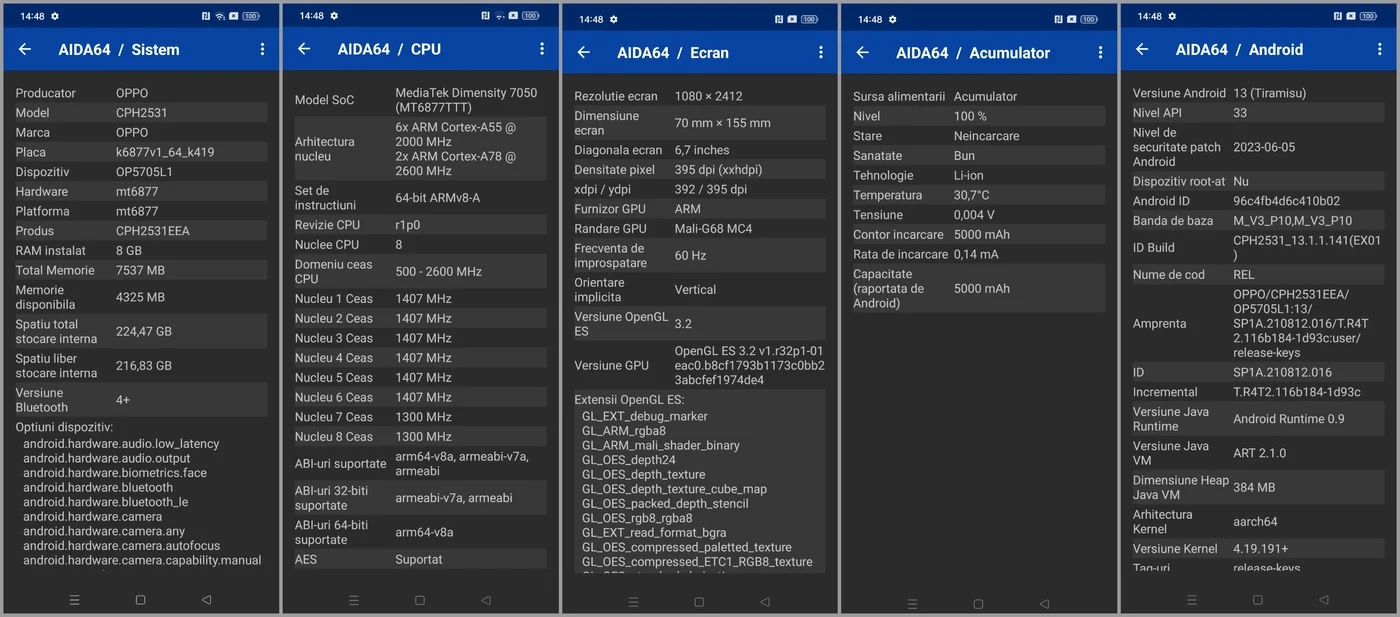Select Spatiu liber stocare value 216,83 GB
The height and width of the screenshot is (617, 1400).
[x=144, y=366]
